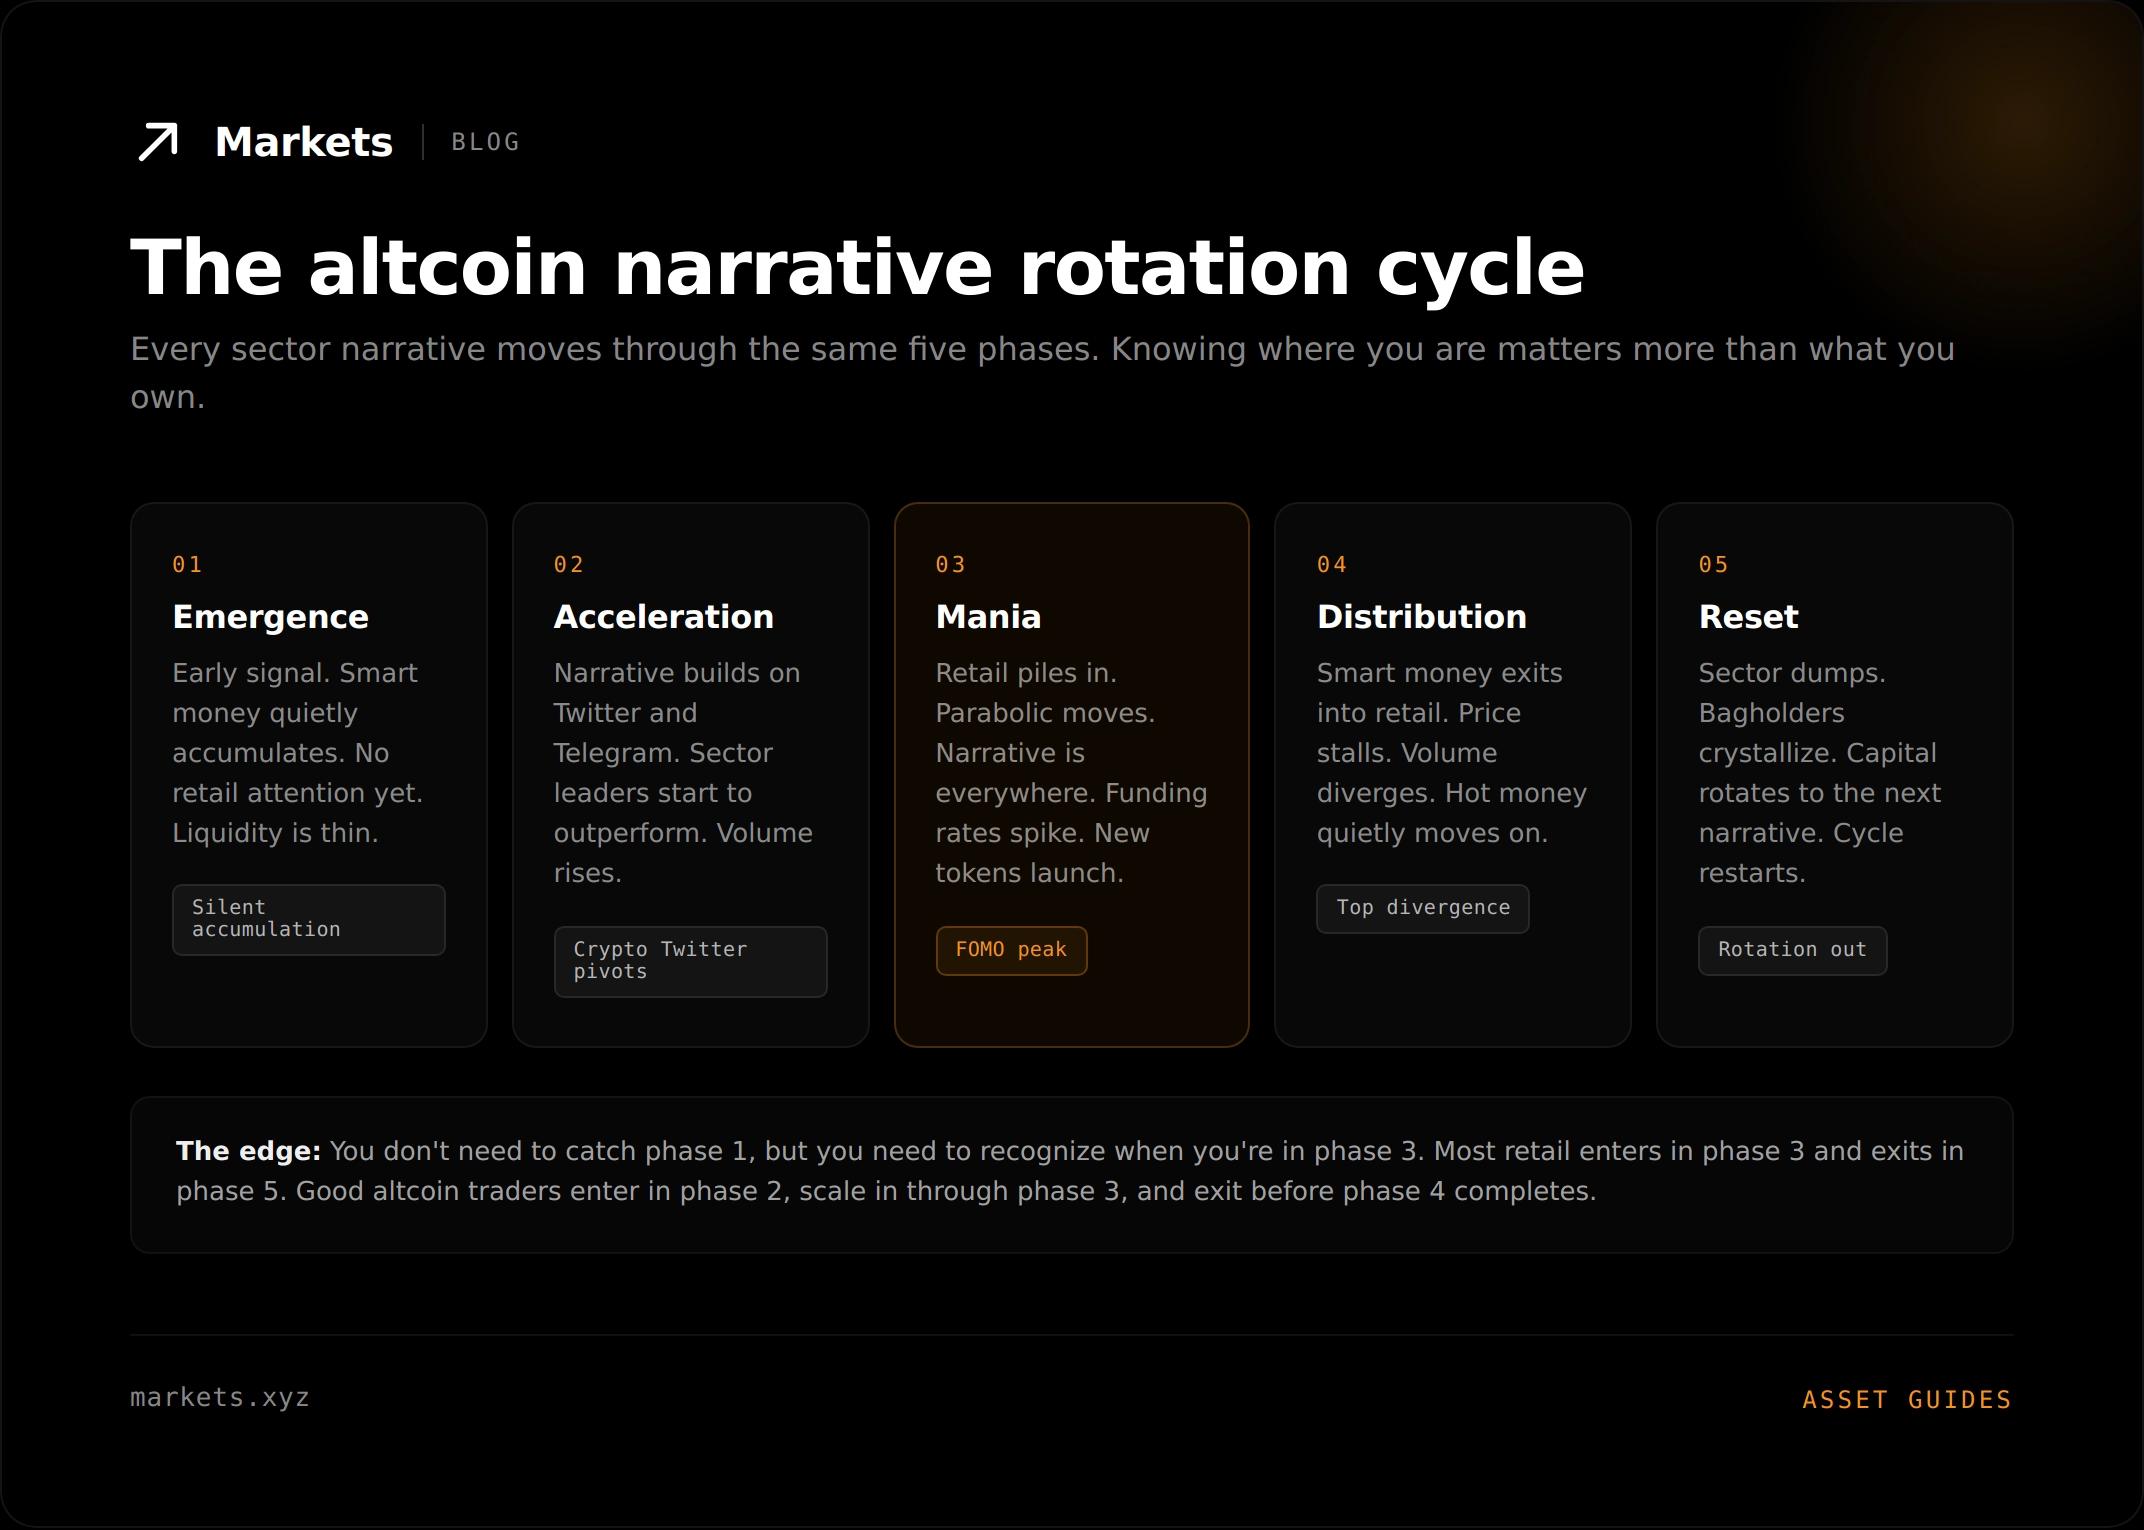Image resolution: width=2144 pixels, height=1530 pixels.
Task: Click the Crypto Twitter pivots tag
Action: click(x=691, y=961)
